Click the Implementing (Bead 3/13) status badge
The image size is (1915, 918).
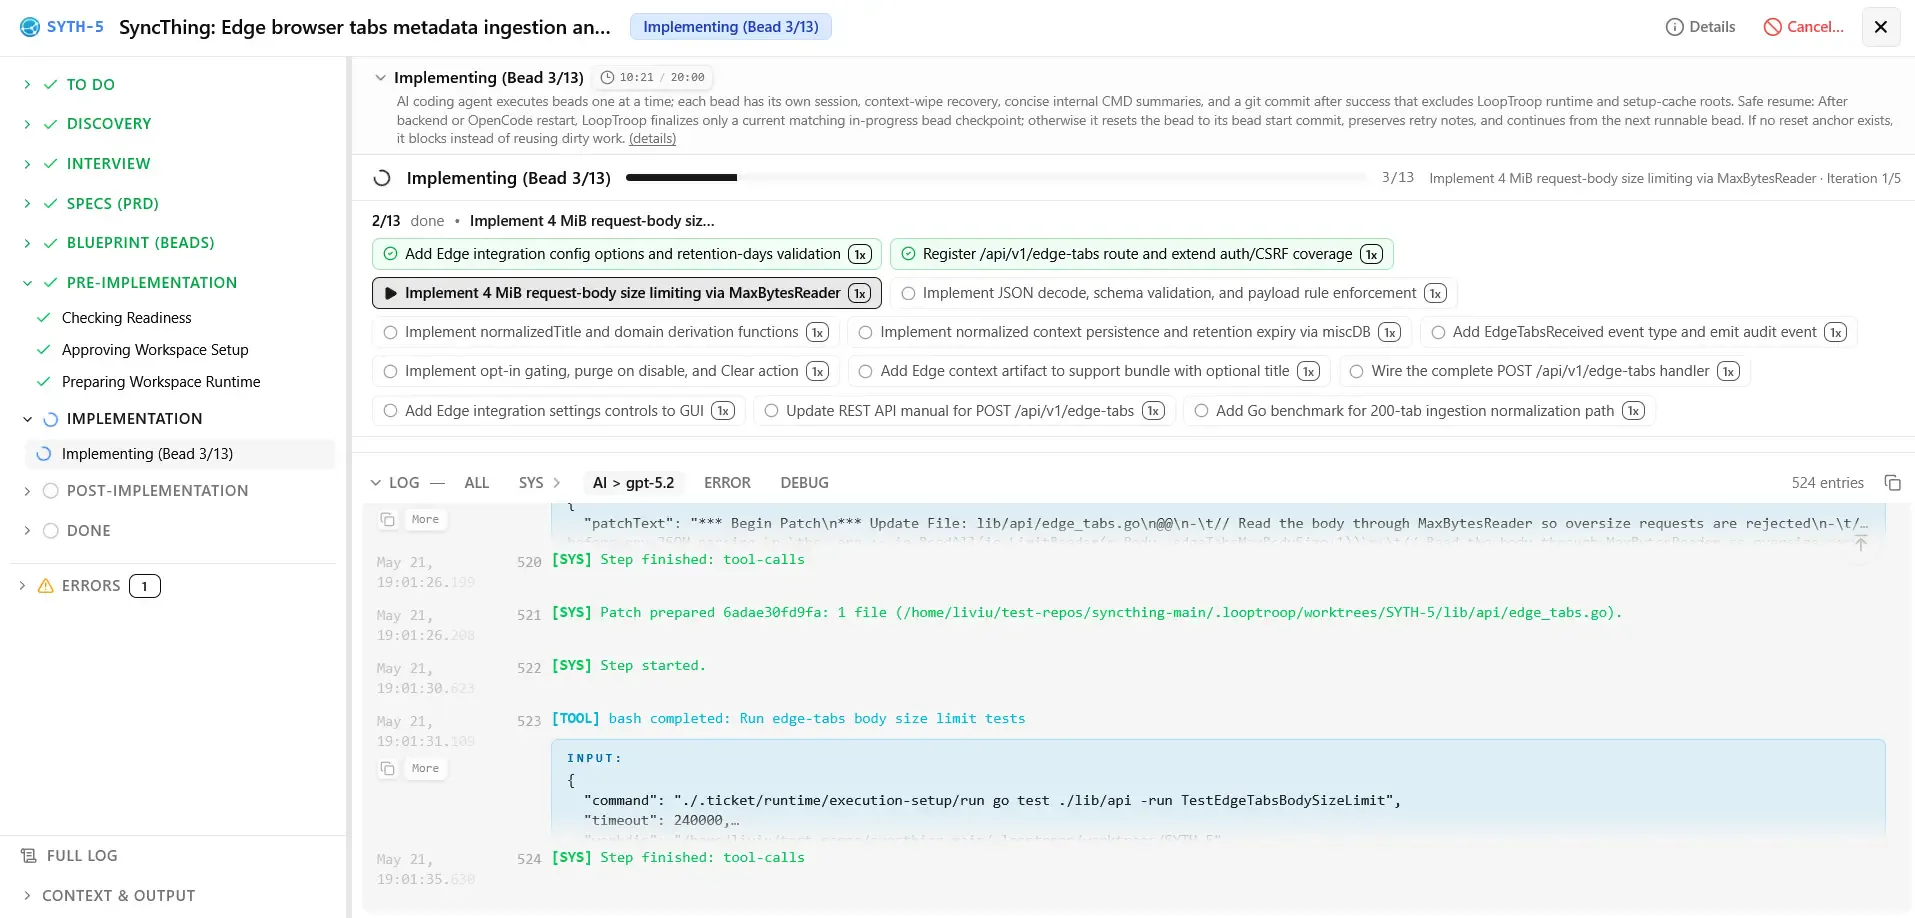pyautogui.click(x=730, y=27)
